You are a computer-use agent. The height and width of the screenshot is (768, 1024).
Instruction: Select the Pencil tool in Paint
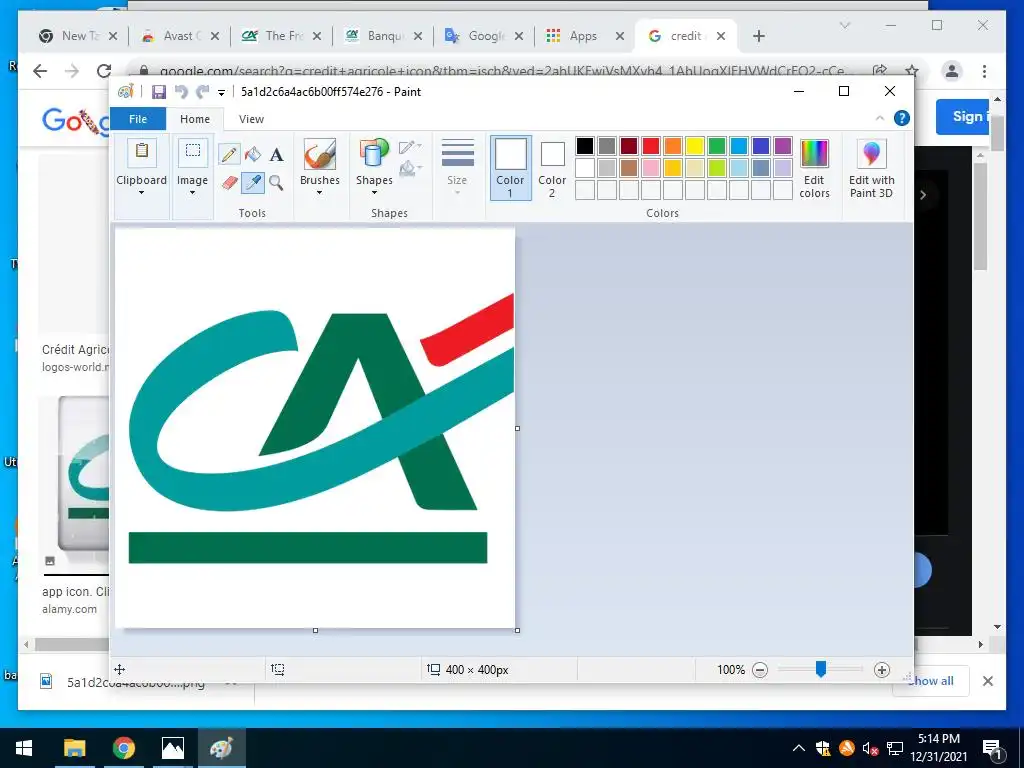(x=229, y=155)
